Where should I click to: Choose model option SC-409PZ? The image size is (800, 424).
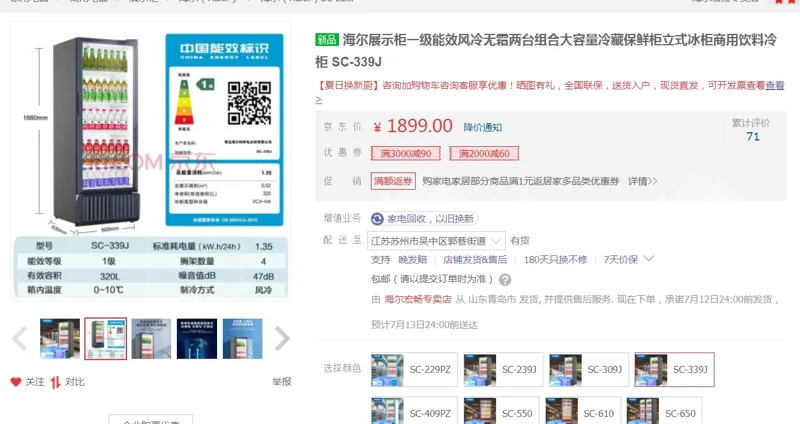pyautogui.click(x=414, y=412)
